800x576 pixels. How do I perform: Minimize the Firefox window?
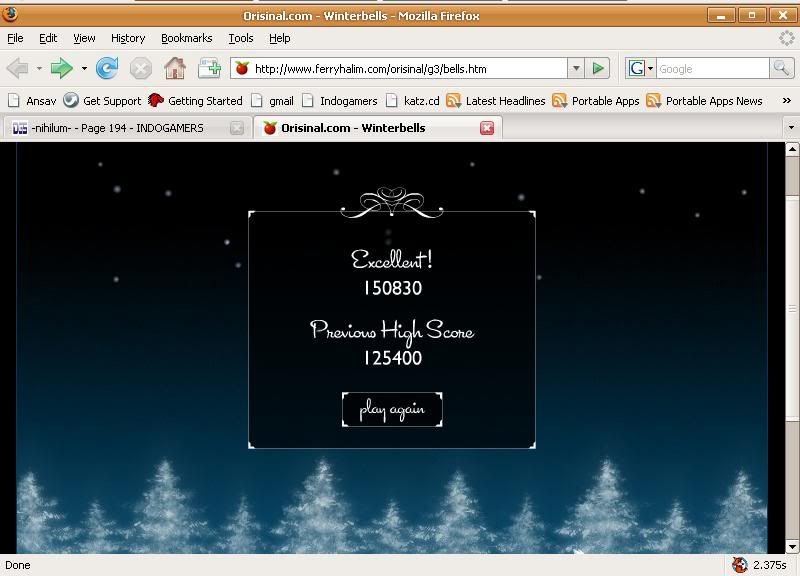click(x=721, y=16)
